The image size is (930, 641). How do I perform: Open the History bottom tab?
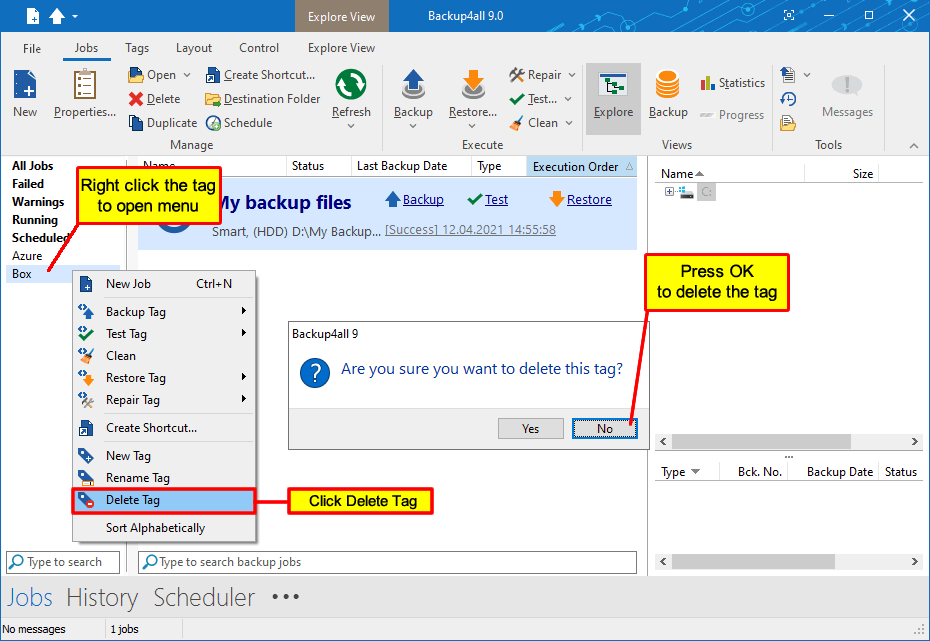102,597
